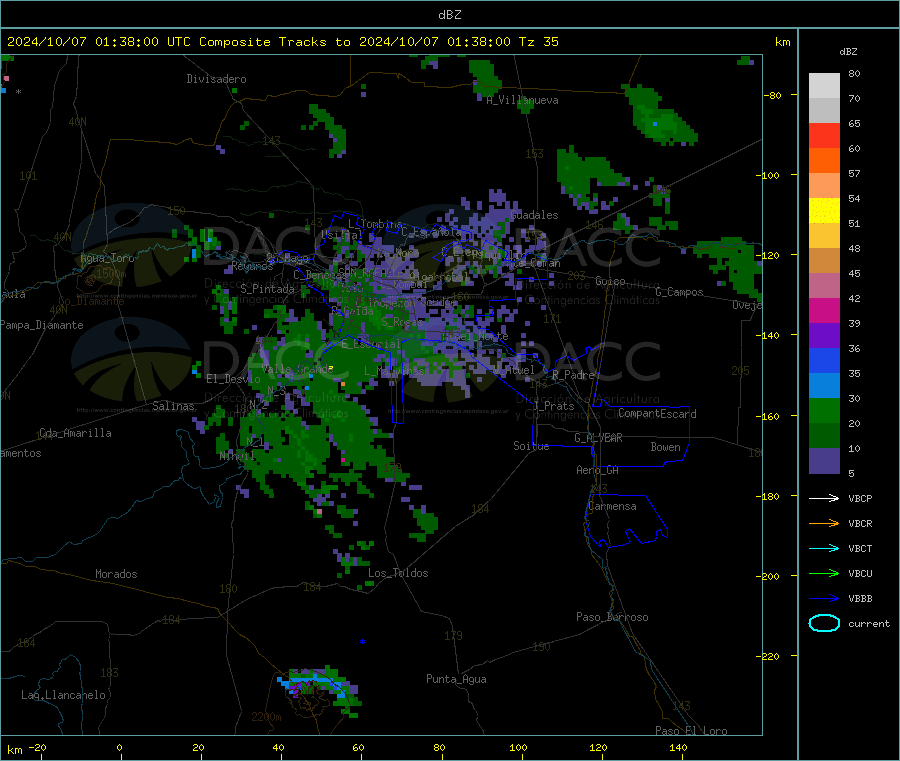Image resolution: width=900 pixels, height=761 pixels.
Task: Click the Paso_Barroso place label
Action: click(612, 617)
